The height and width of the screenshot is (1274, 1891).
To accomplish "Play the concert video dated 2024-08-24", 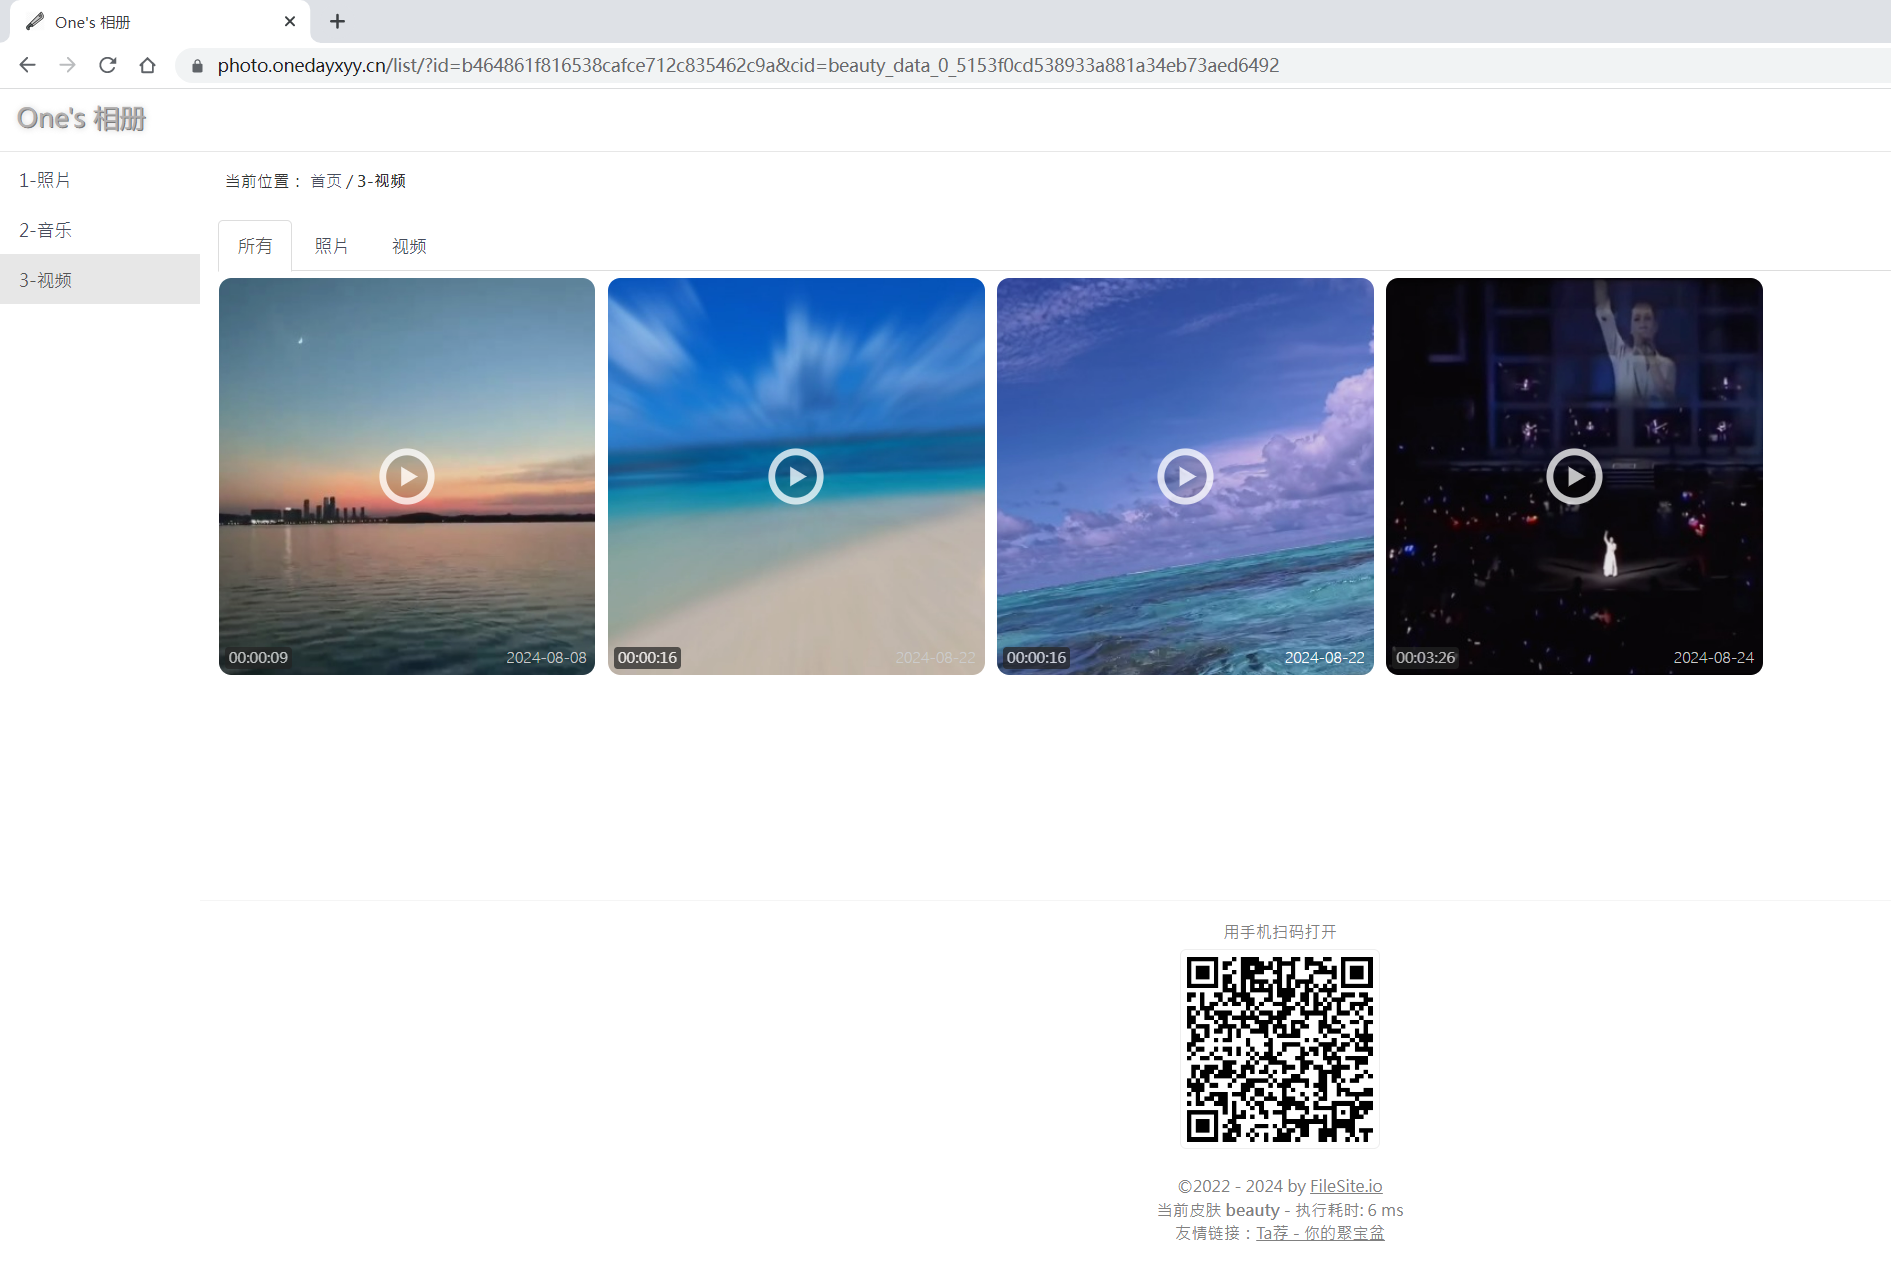I will [x=1574, y=476].
